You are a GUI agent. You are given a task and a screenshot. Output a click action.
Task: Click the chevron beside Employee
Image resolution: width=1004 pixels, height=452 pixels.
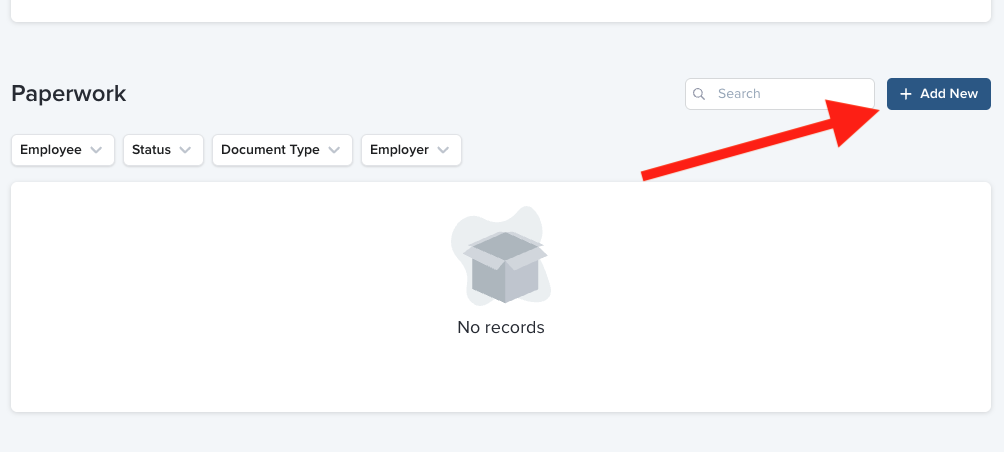(96, 150)
